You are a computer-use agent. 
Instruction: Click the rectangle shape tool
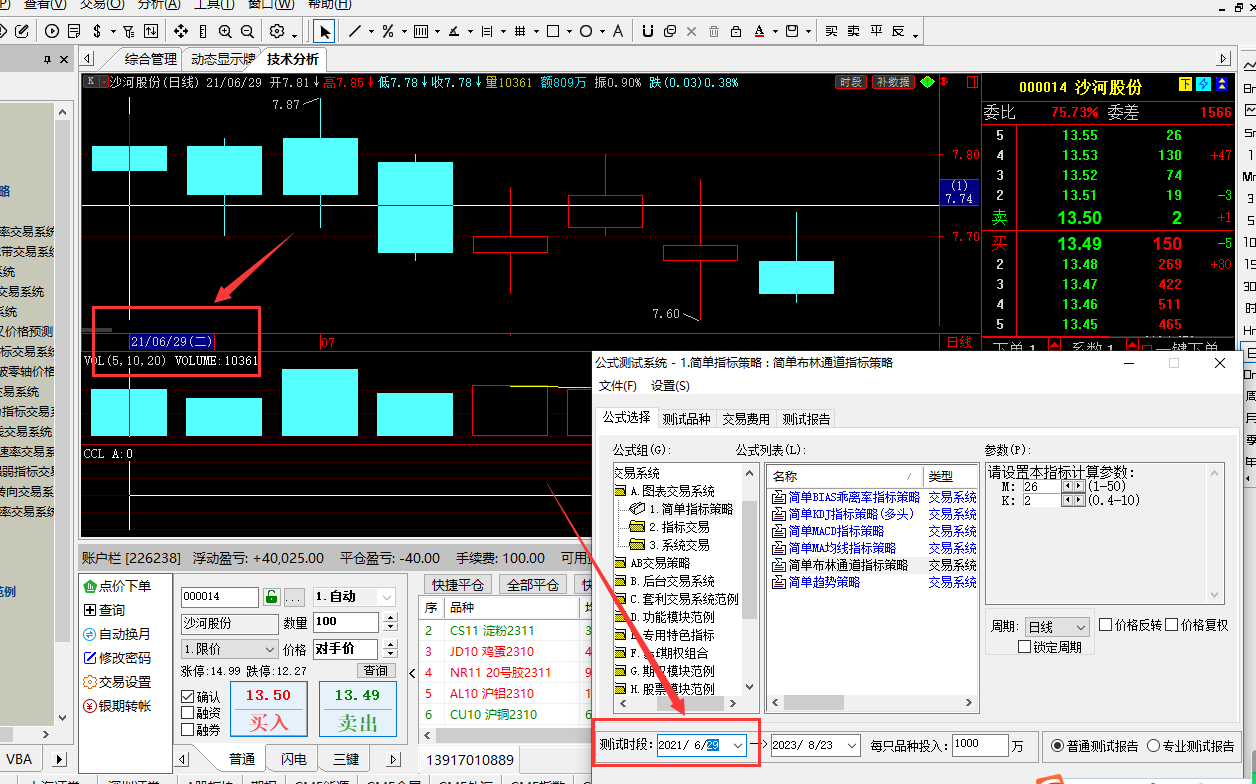(553, 31)
